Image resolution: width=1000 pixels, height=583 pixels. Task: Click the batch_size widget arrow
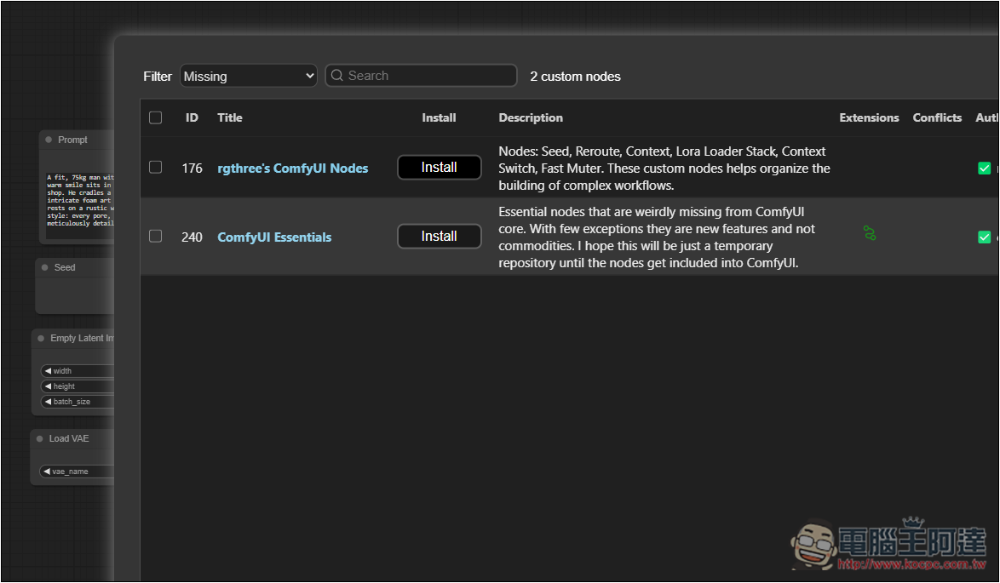click(48, 401)
